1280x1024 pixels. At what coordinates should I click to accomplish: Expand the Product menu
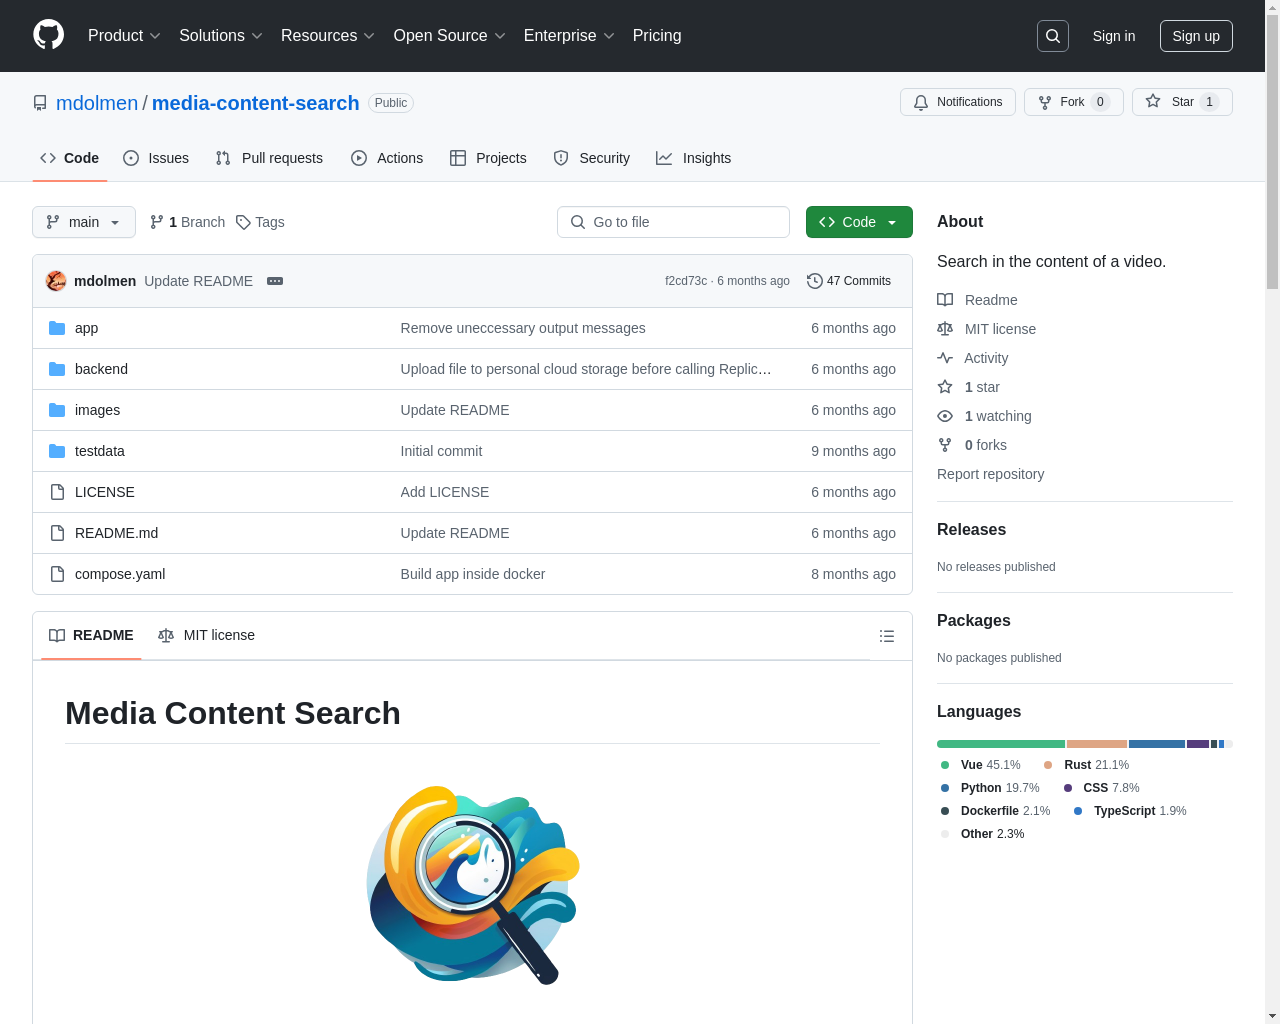tap(124, 36)
